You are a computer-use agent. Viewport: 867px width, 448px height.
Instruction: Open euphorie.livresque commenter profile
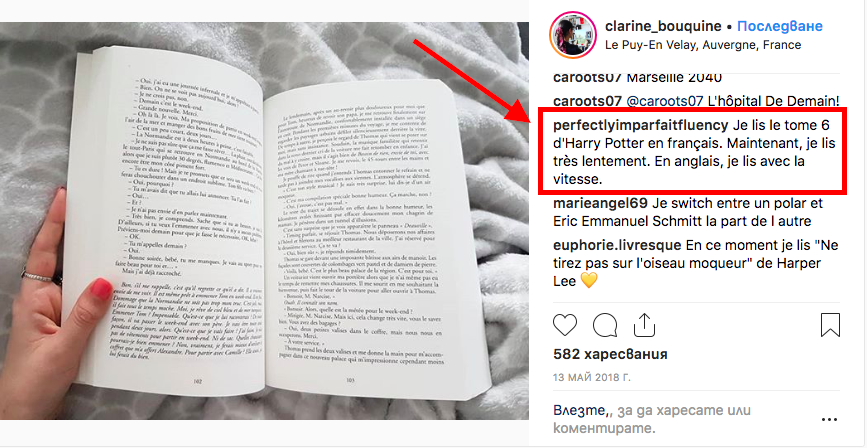point(617,246)
